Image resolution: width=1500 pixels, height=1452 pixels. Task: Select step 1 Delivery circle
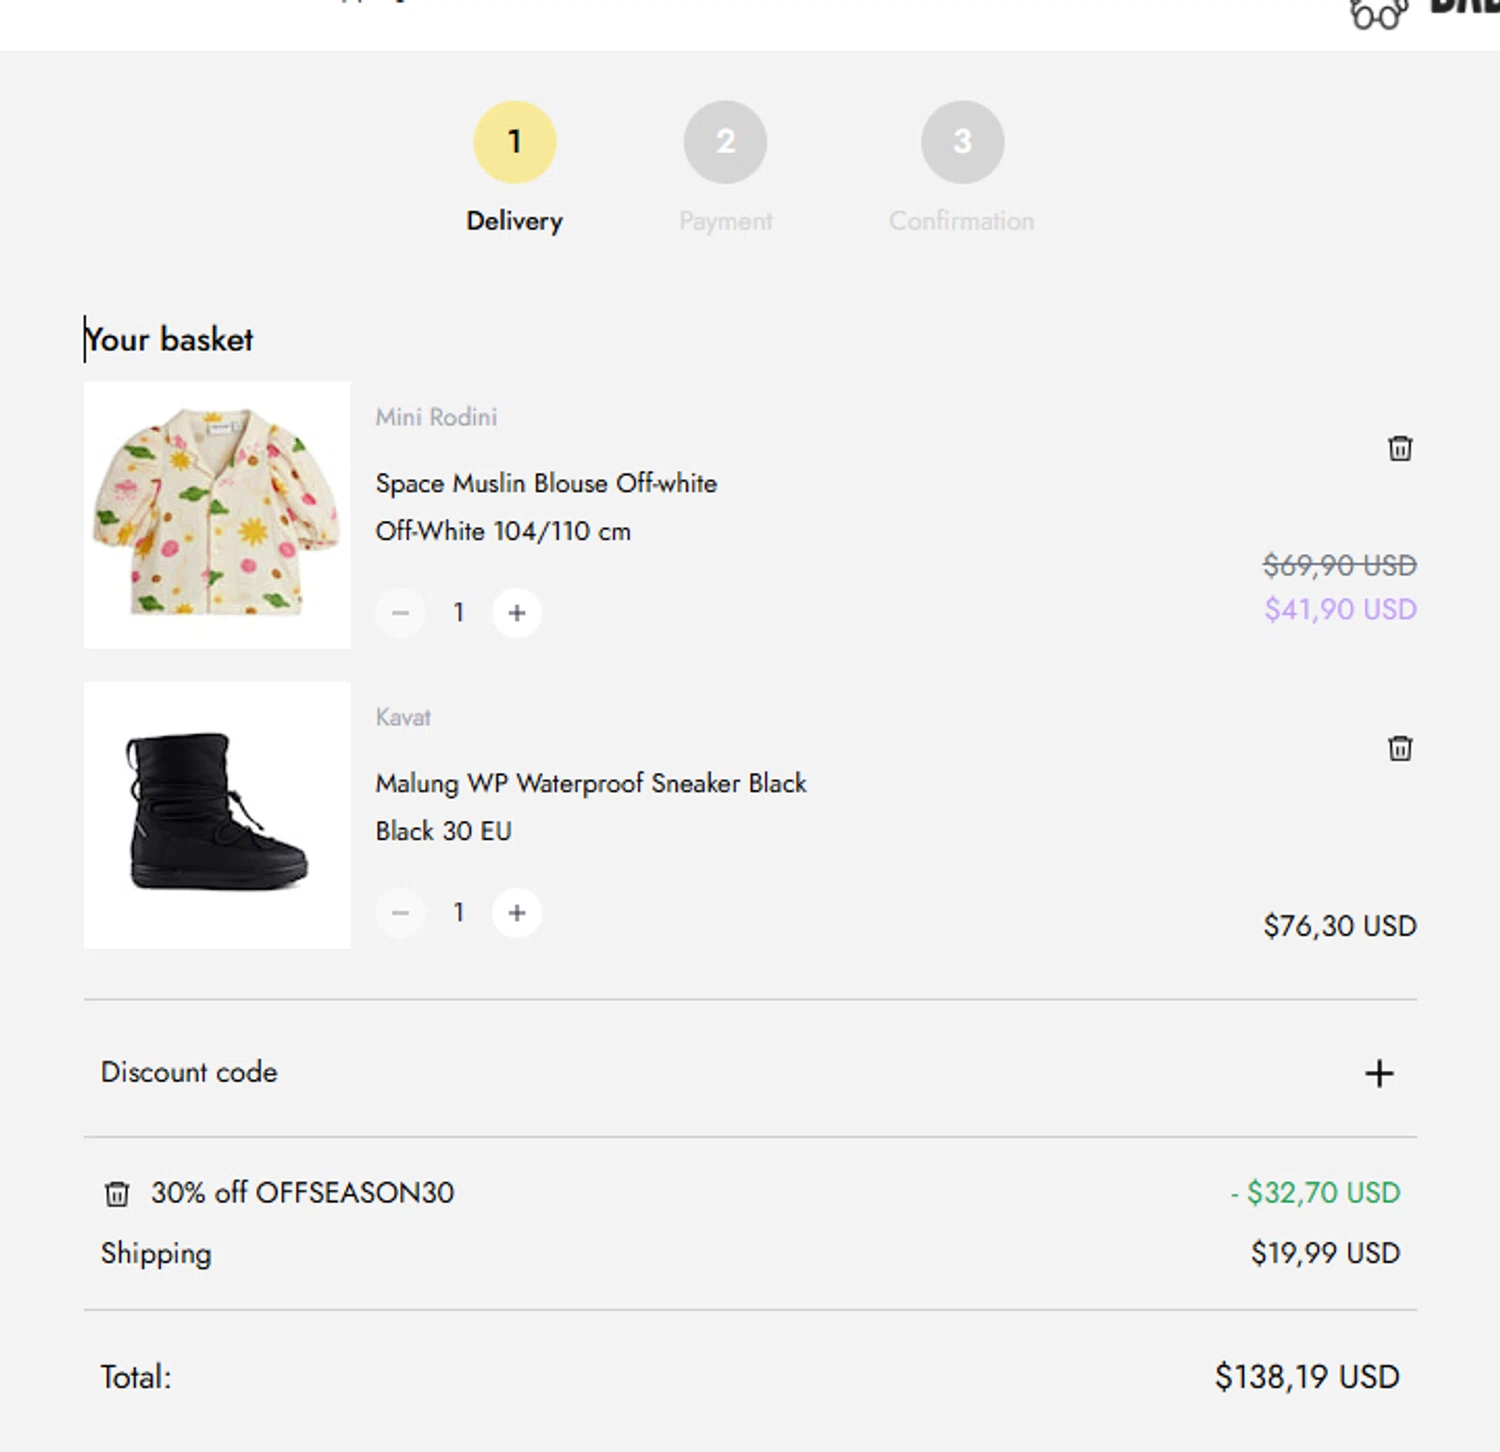[515, 142]
